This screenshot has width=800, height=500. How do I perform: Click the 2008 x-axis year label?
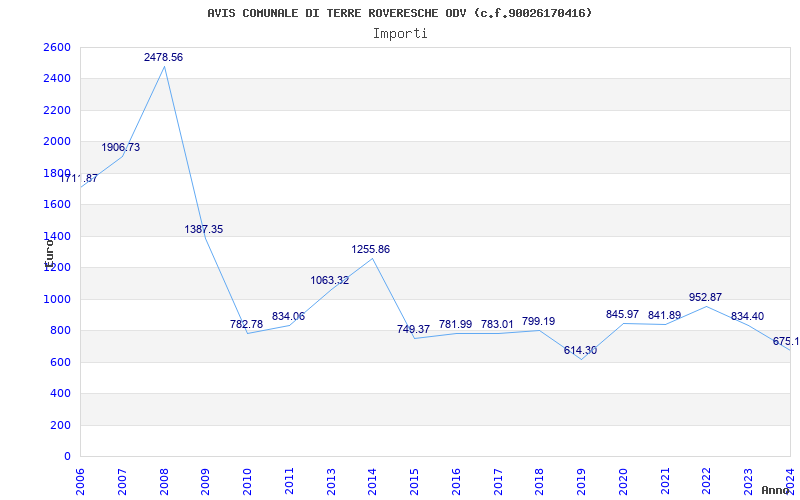pyautogui.click(x=164, y=482)
